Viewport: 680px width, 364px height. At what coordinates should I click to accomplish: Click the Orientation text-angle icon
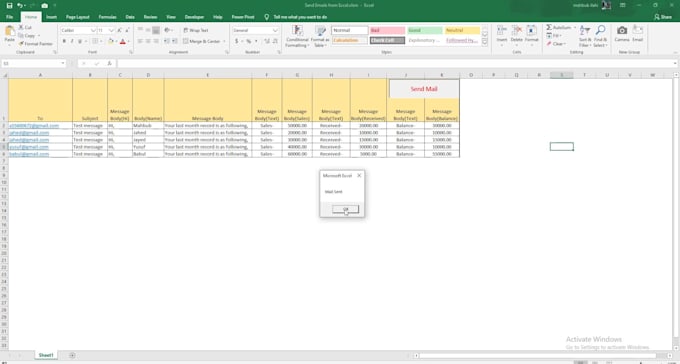click(167, 30)
